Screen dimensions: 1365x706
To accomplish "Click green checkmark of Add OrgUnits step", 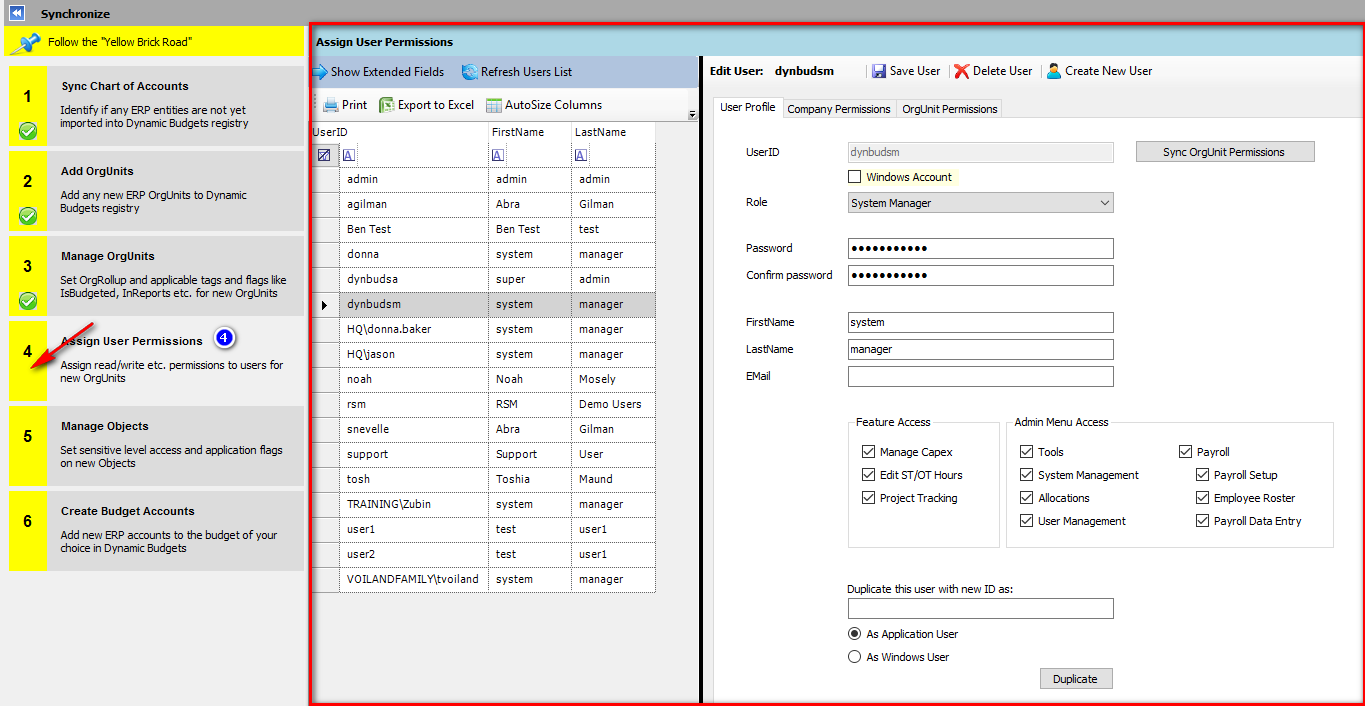I will click(28, 216).
